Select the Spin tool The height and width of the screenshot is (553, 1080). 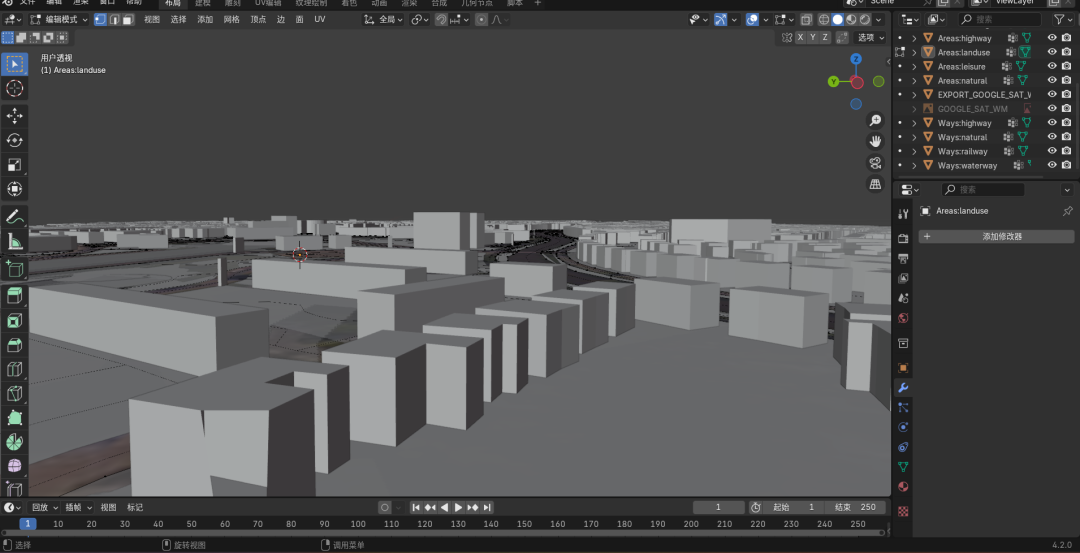(x=14, y=441)
